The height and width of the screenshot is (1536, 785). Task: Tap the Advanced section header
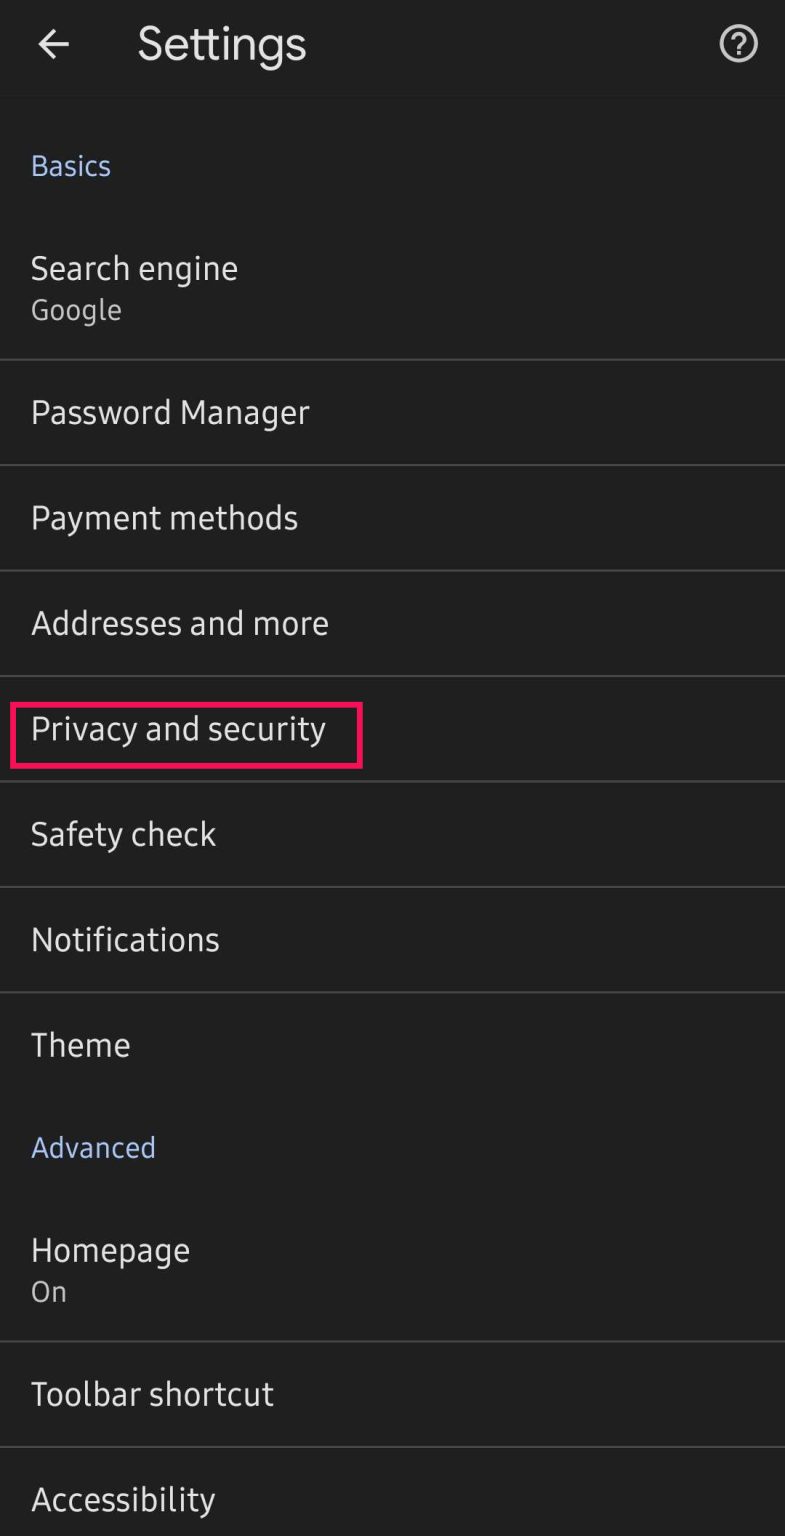93,1147
